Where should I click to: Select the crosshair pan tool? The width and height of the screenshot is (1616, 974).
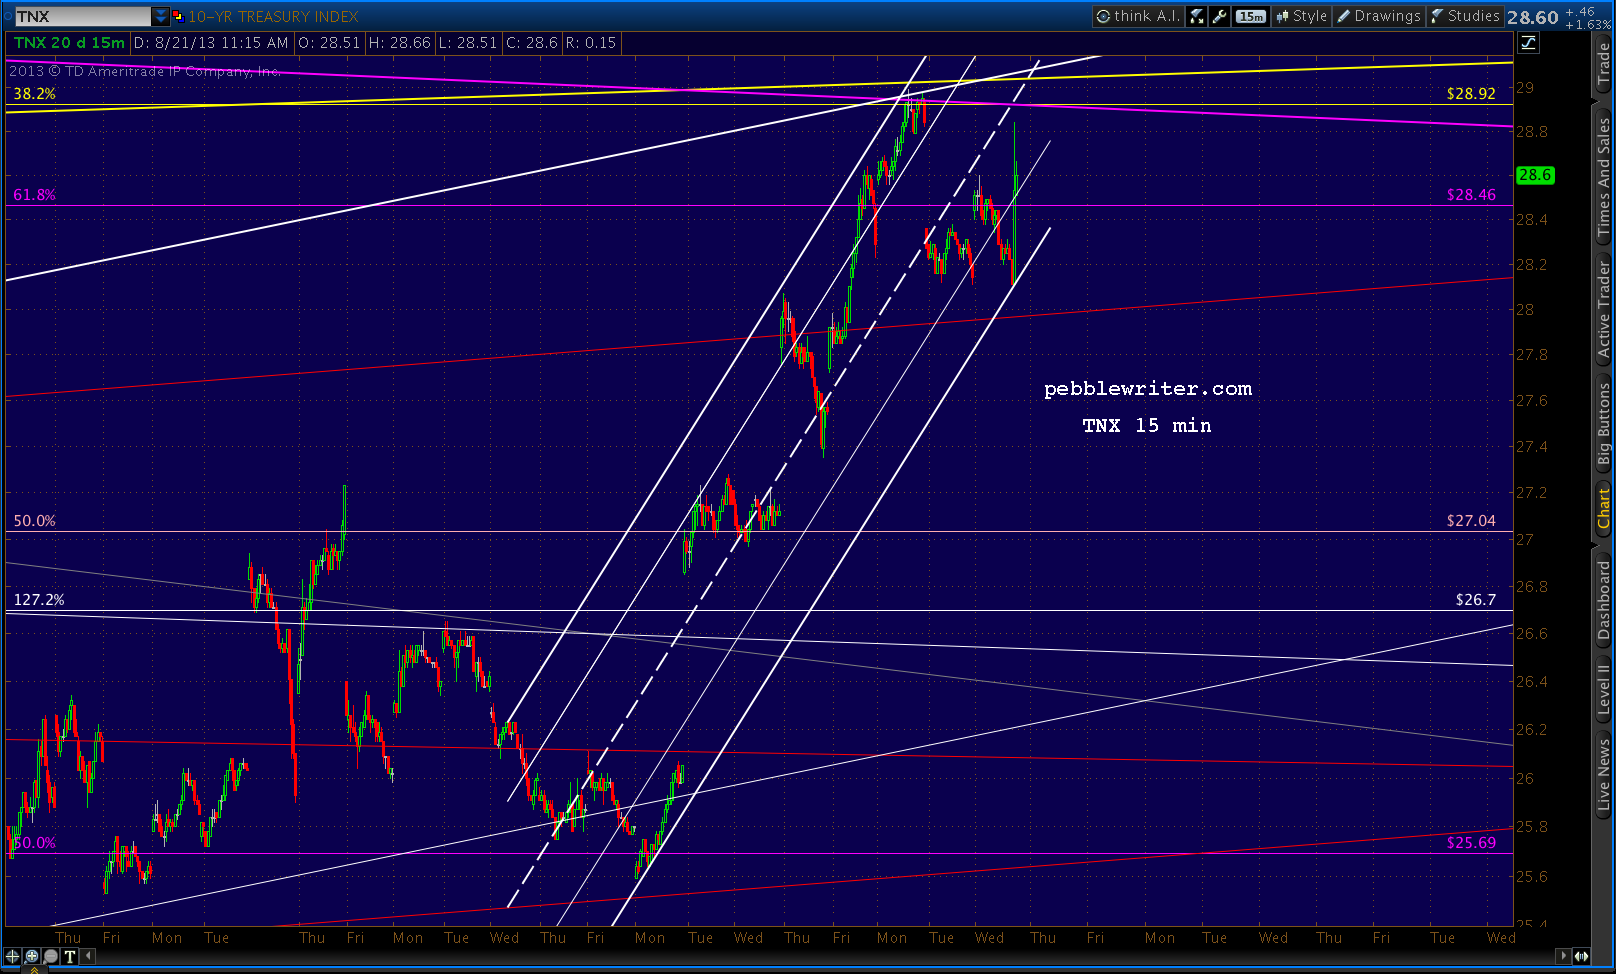13,956
